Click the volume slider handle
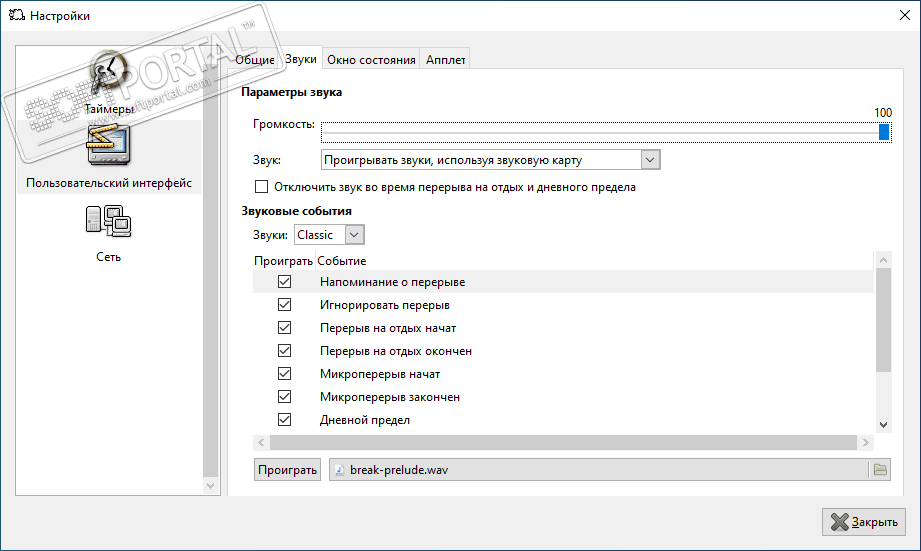This screenshot has width=921, height=551. tap(883, 132)
